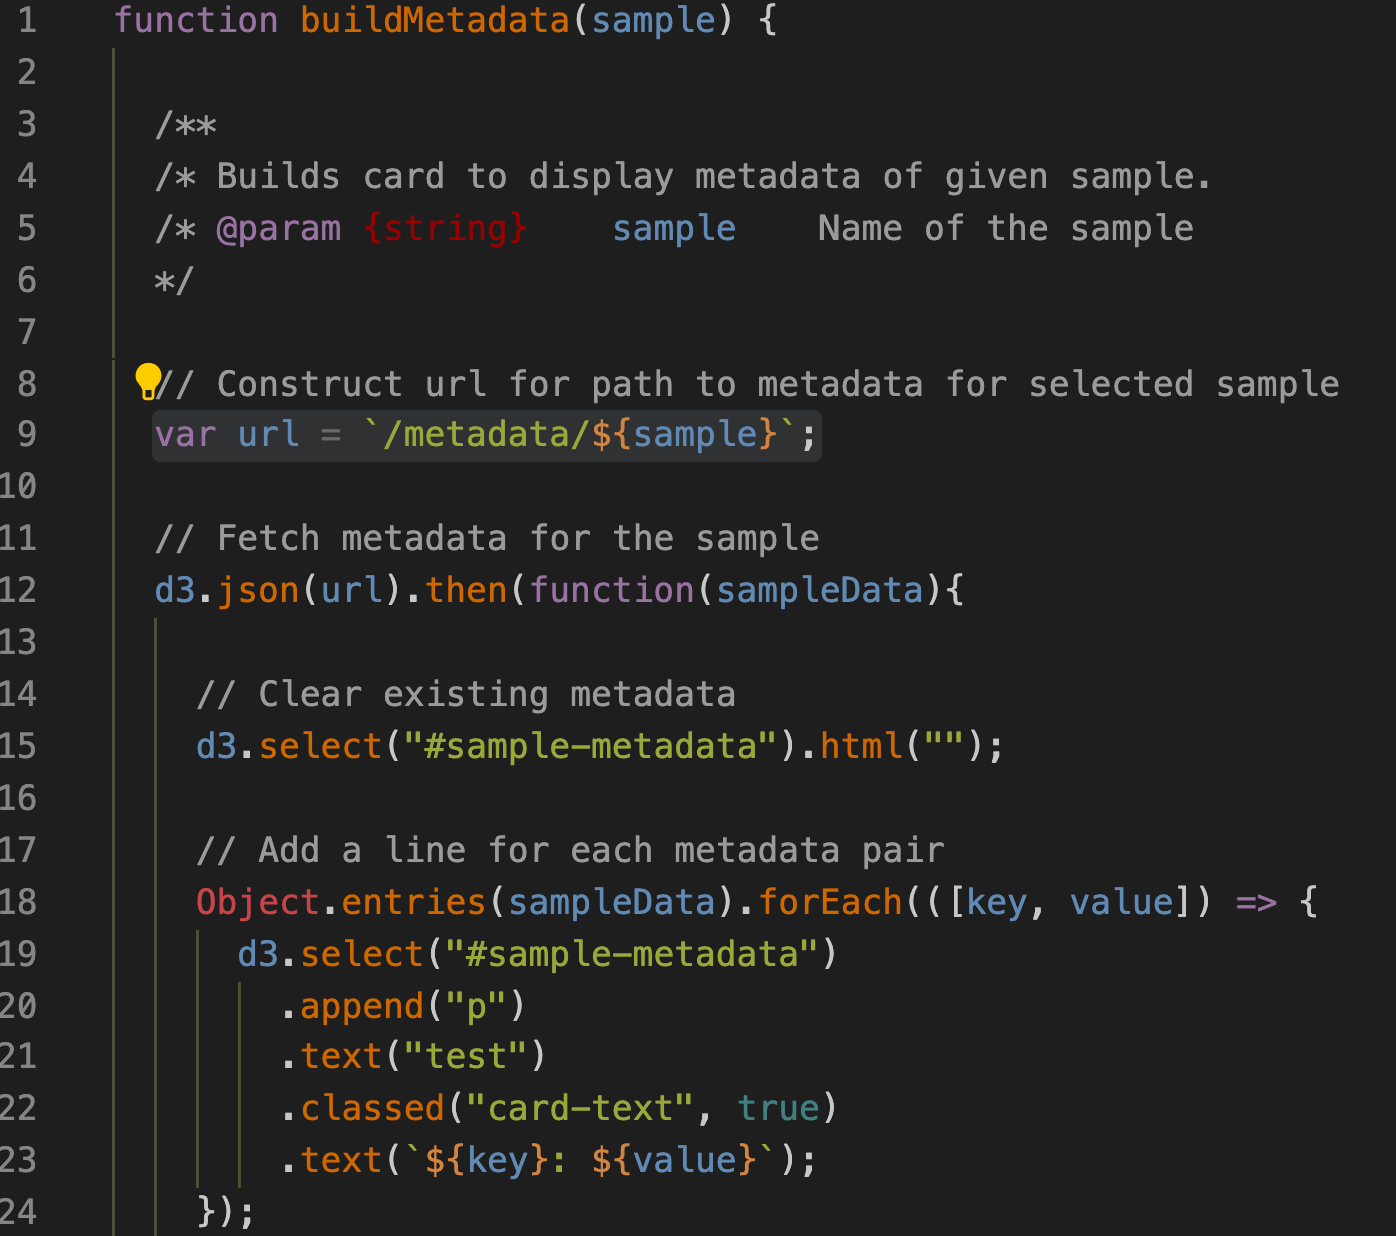Click the 'Clear existing metadata' comment

466,694
